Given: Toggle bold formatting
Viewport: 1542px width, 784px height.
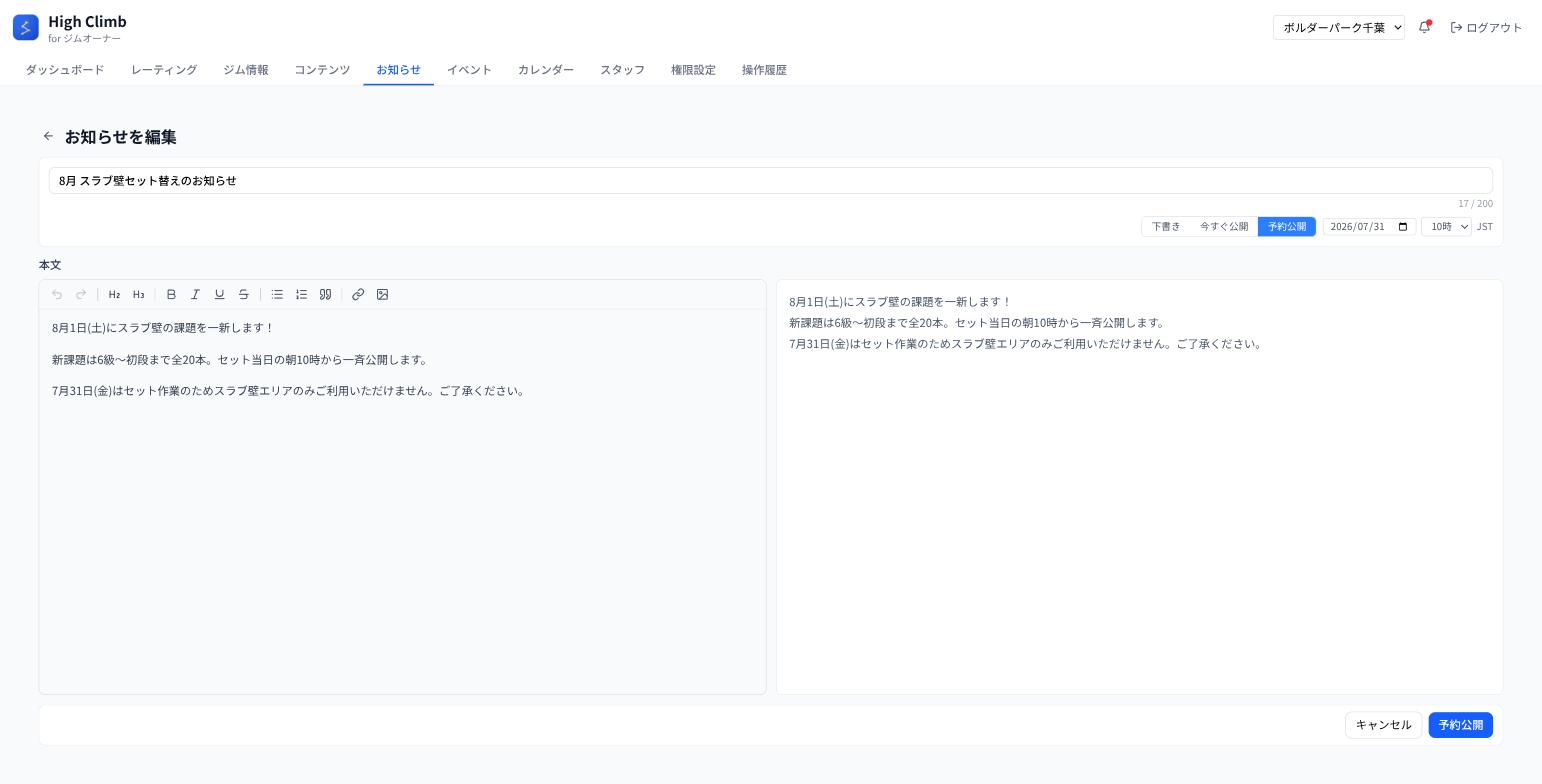Looking at the screenshot, I should click(x=171, y=294).
